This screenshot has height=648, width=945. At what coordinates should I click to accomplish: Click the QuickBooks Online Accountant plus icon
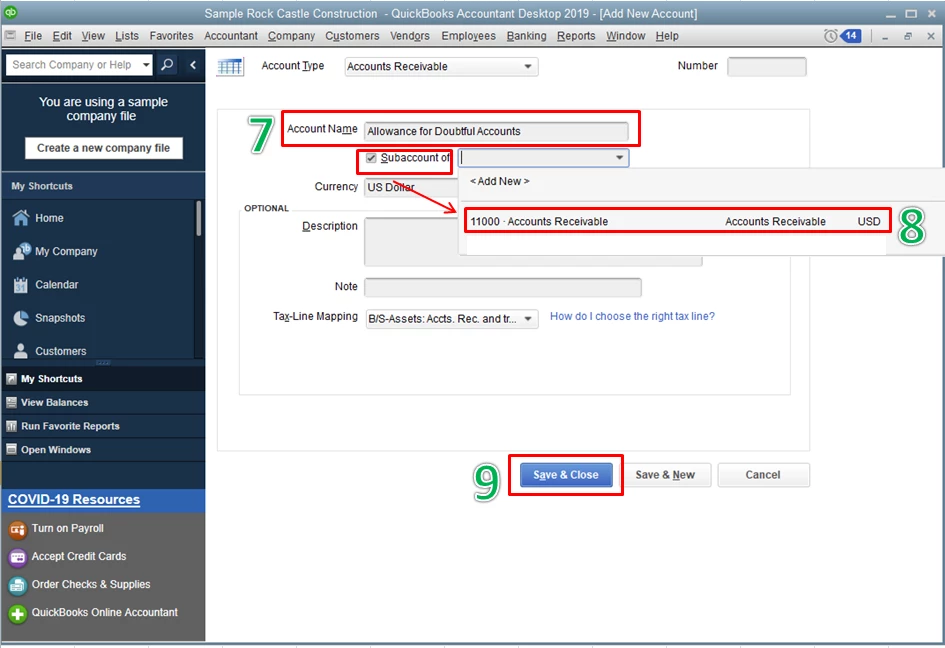[17, 614]
